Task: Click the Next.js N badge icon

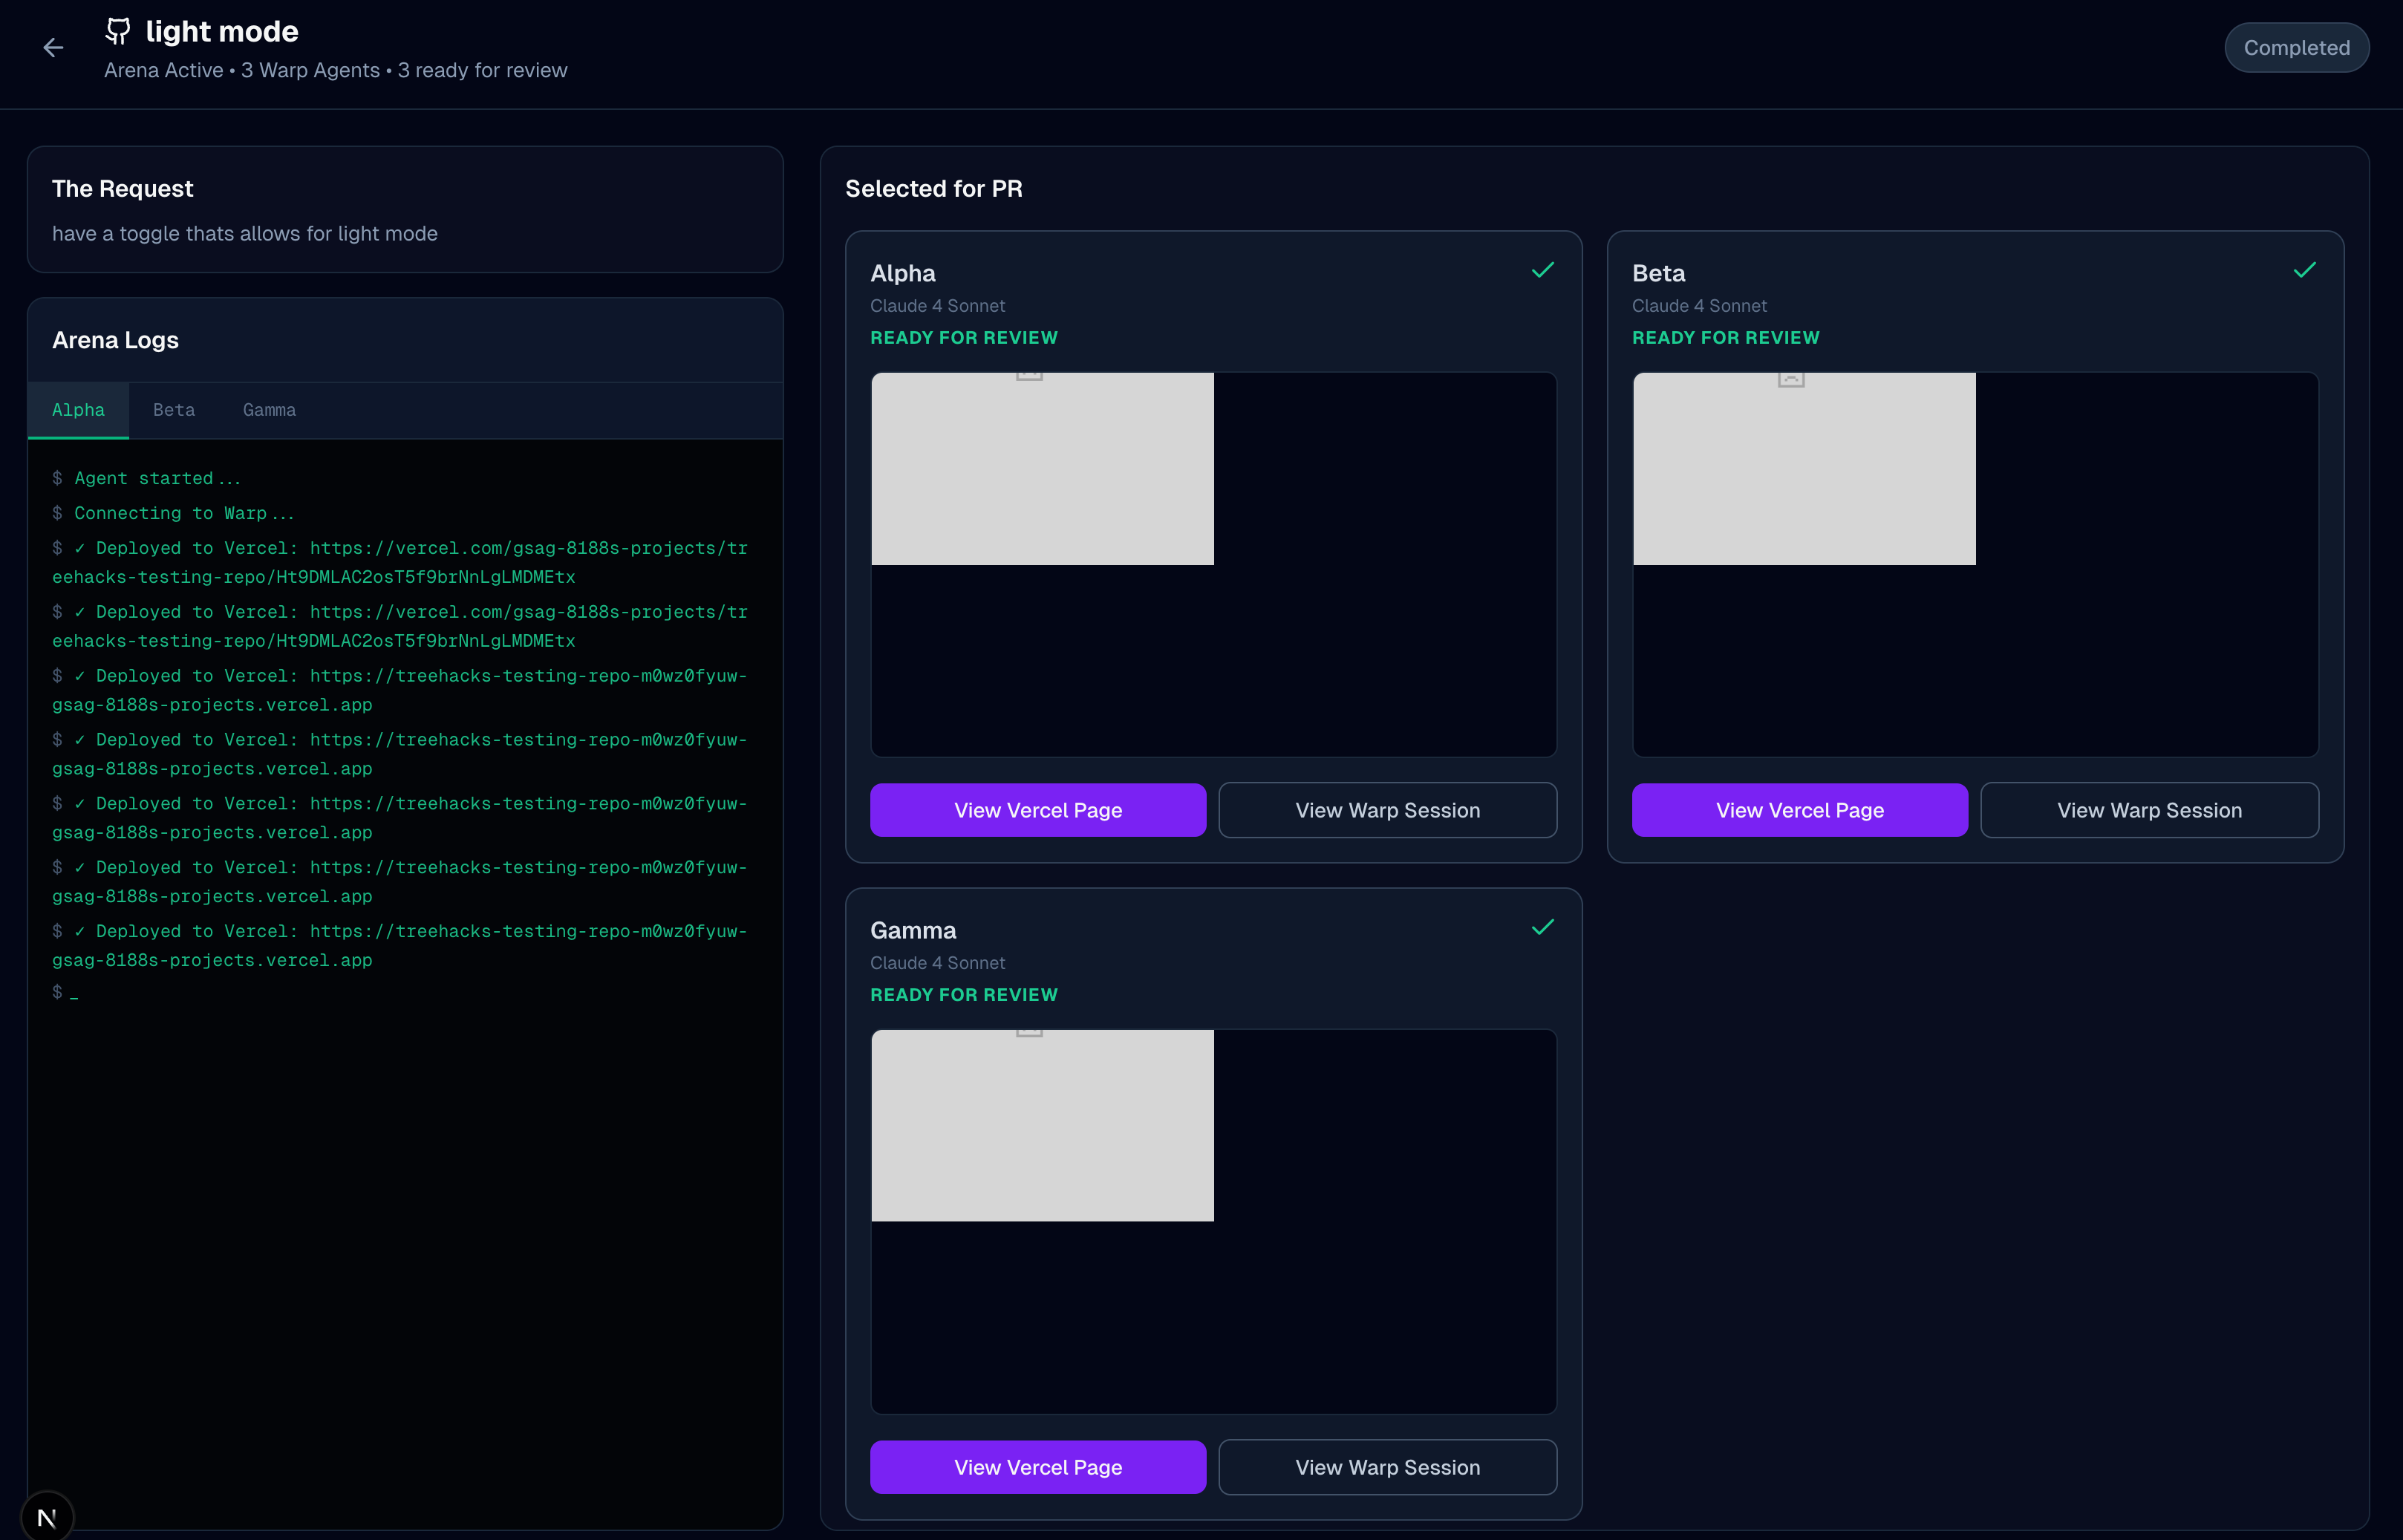Action: click(x=46, y=1517)
